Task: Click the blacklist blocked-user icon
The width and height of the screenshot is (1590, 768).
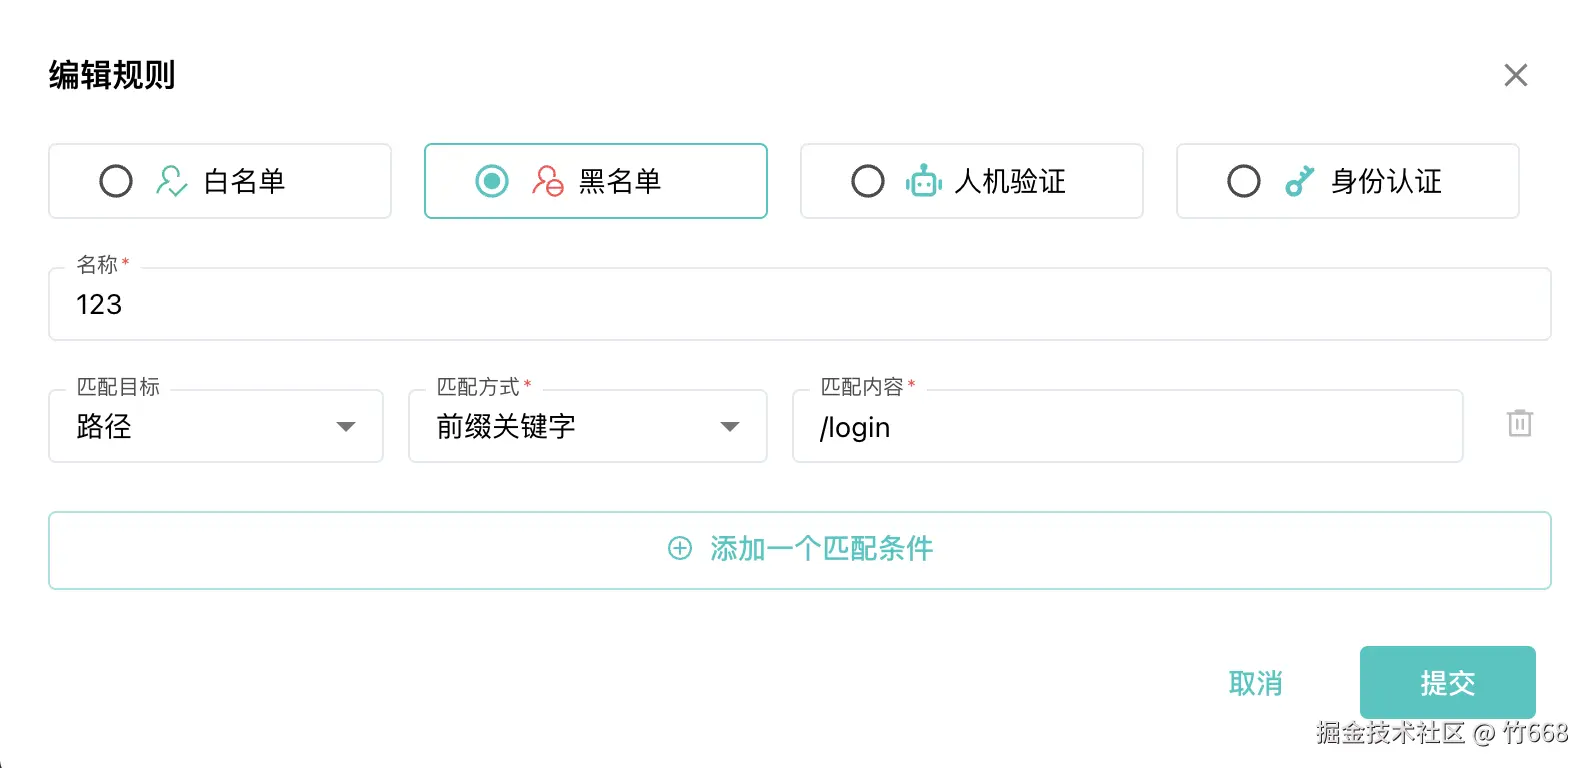Action: pyautogui.click(x=547, y=181)
